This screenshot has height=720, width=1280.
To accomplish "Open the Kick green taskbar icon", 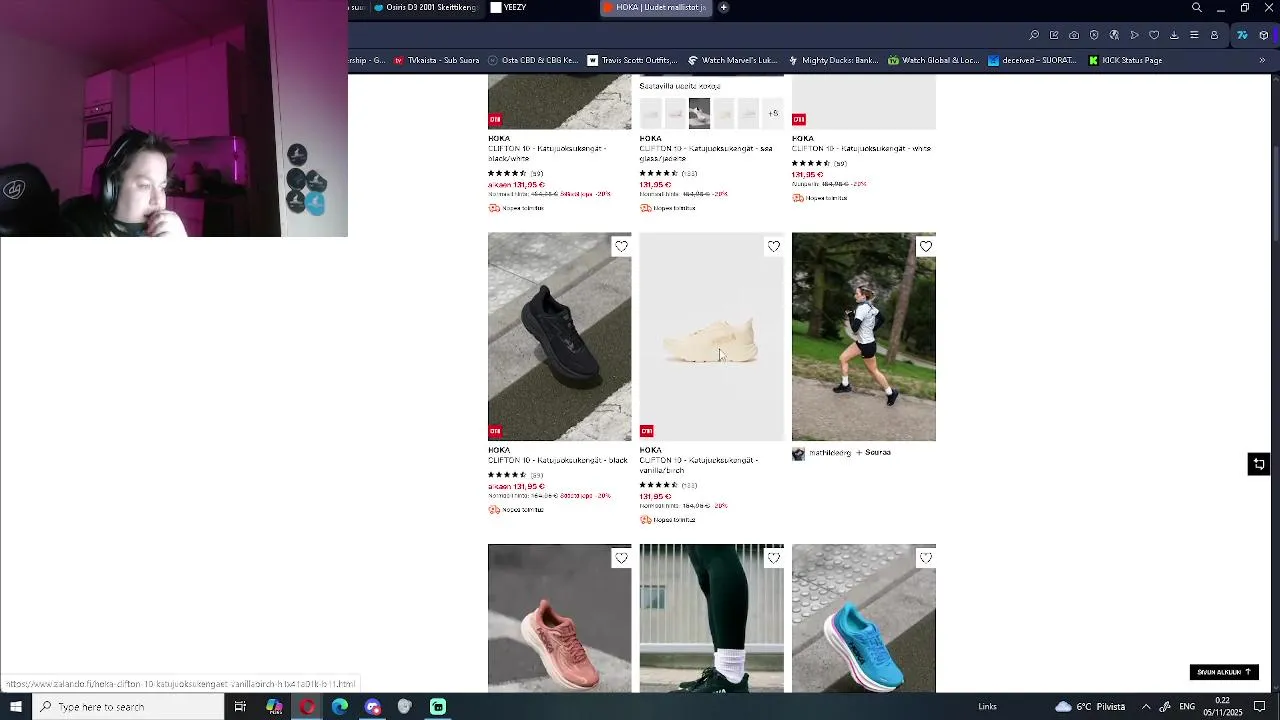I will 438,707.
